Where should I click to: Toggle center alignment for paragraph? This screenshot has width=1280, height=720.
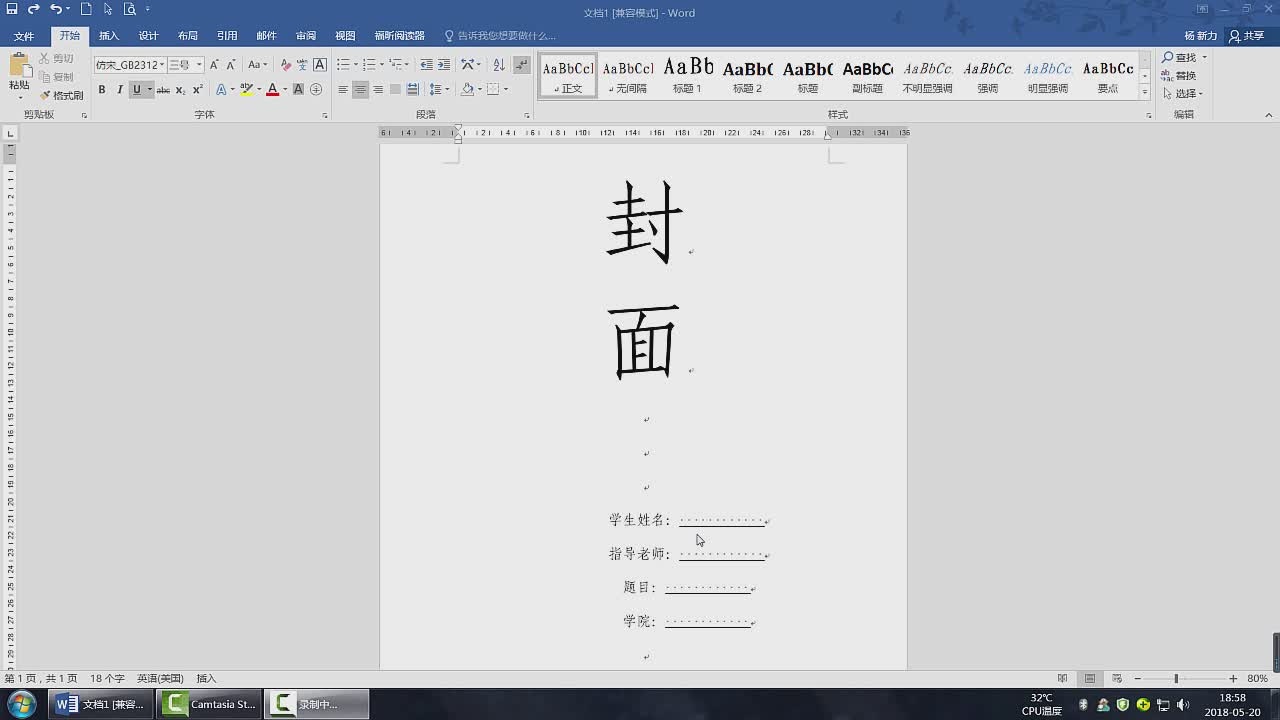[360, 90]
